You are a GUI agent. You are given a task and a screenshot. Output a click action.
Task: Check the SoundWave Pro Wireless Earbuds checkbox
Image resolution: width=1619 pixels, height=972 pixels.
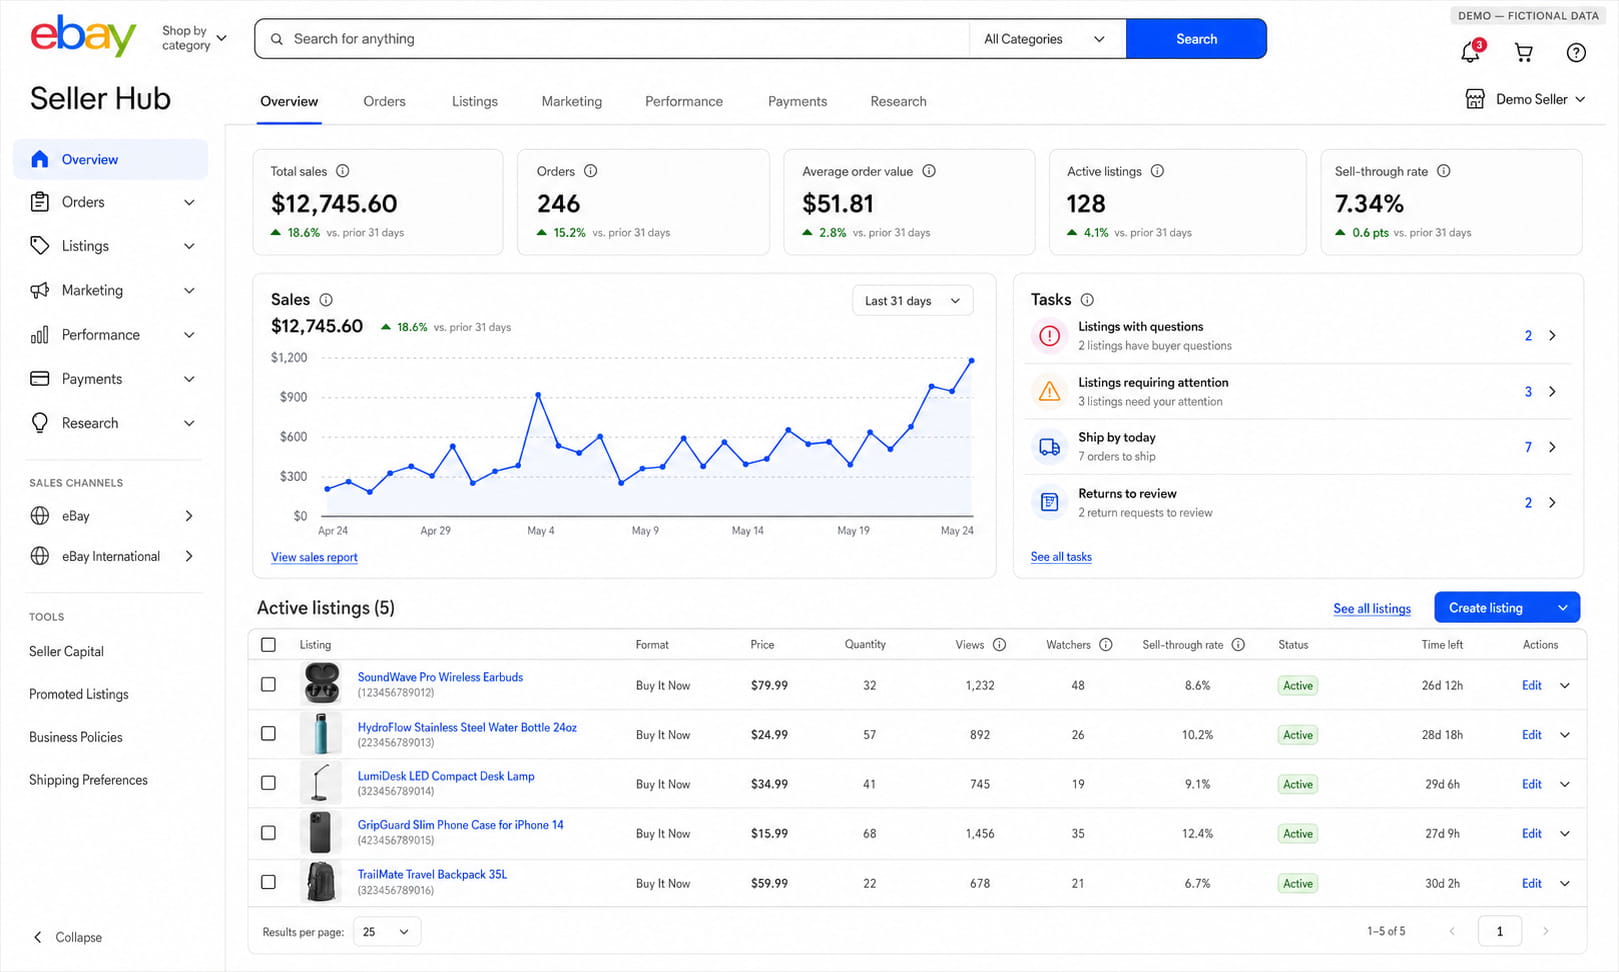point(268,685)
